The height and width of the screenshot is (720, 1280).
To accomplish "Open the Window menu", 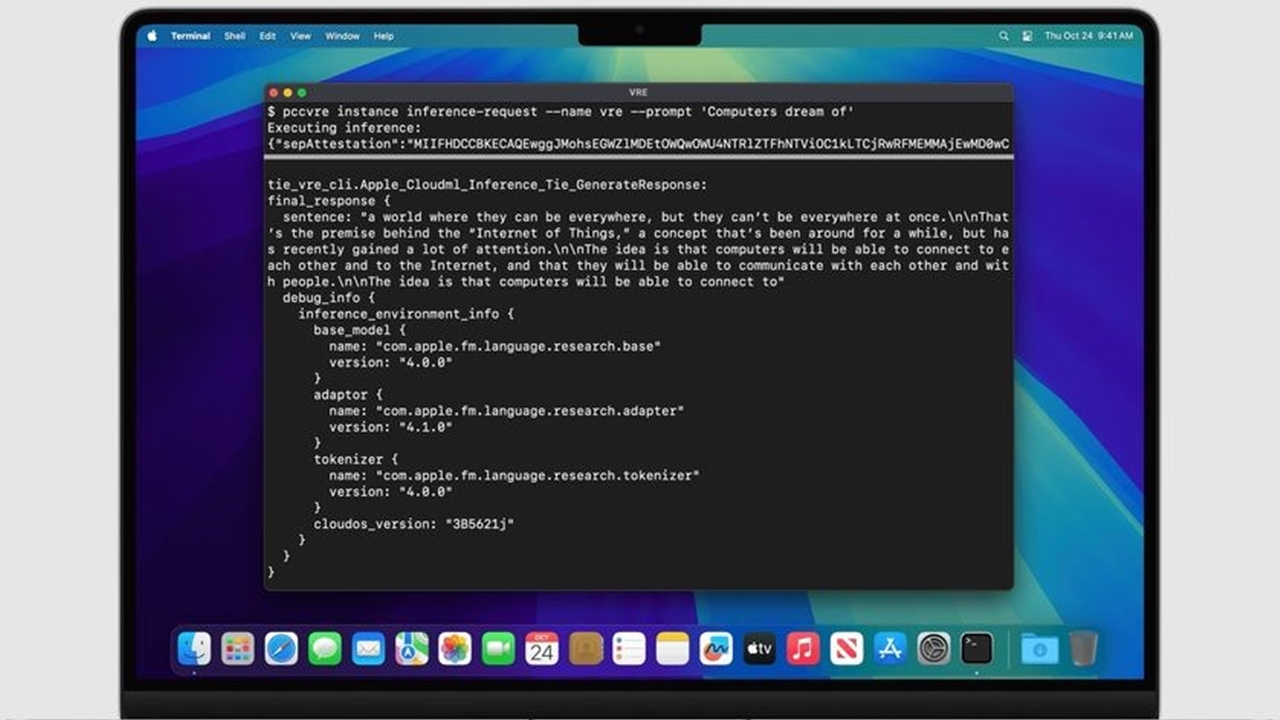I will 342,36.
